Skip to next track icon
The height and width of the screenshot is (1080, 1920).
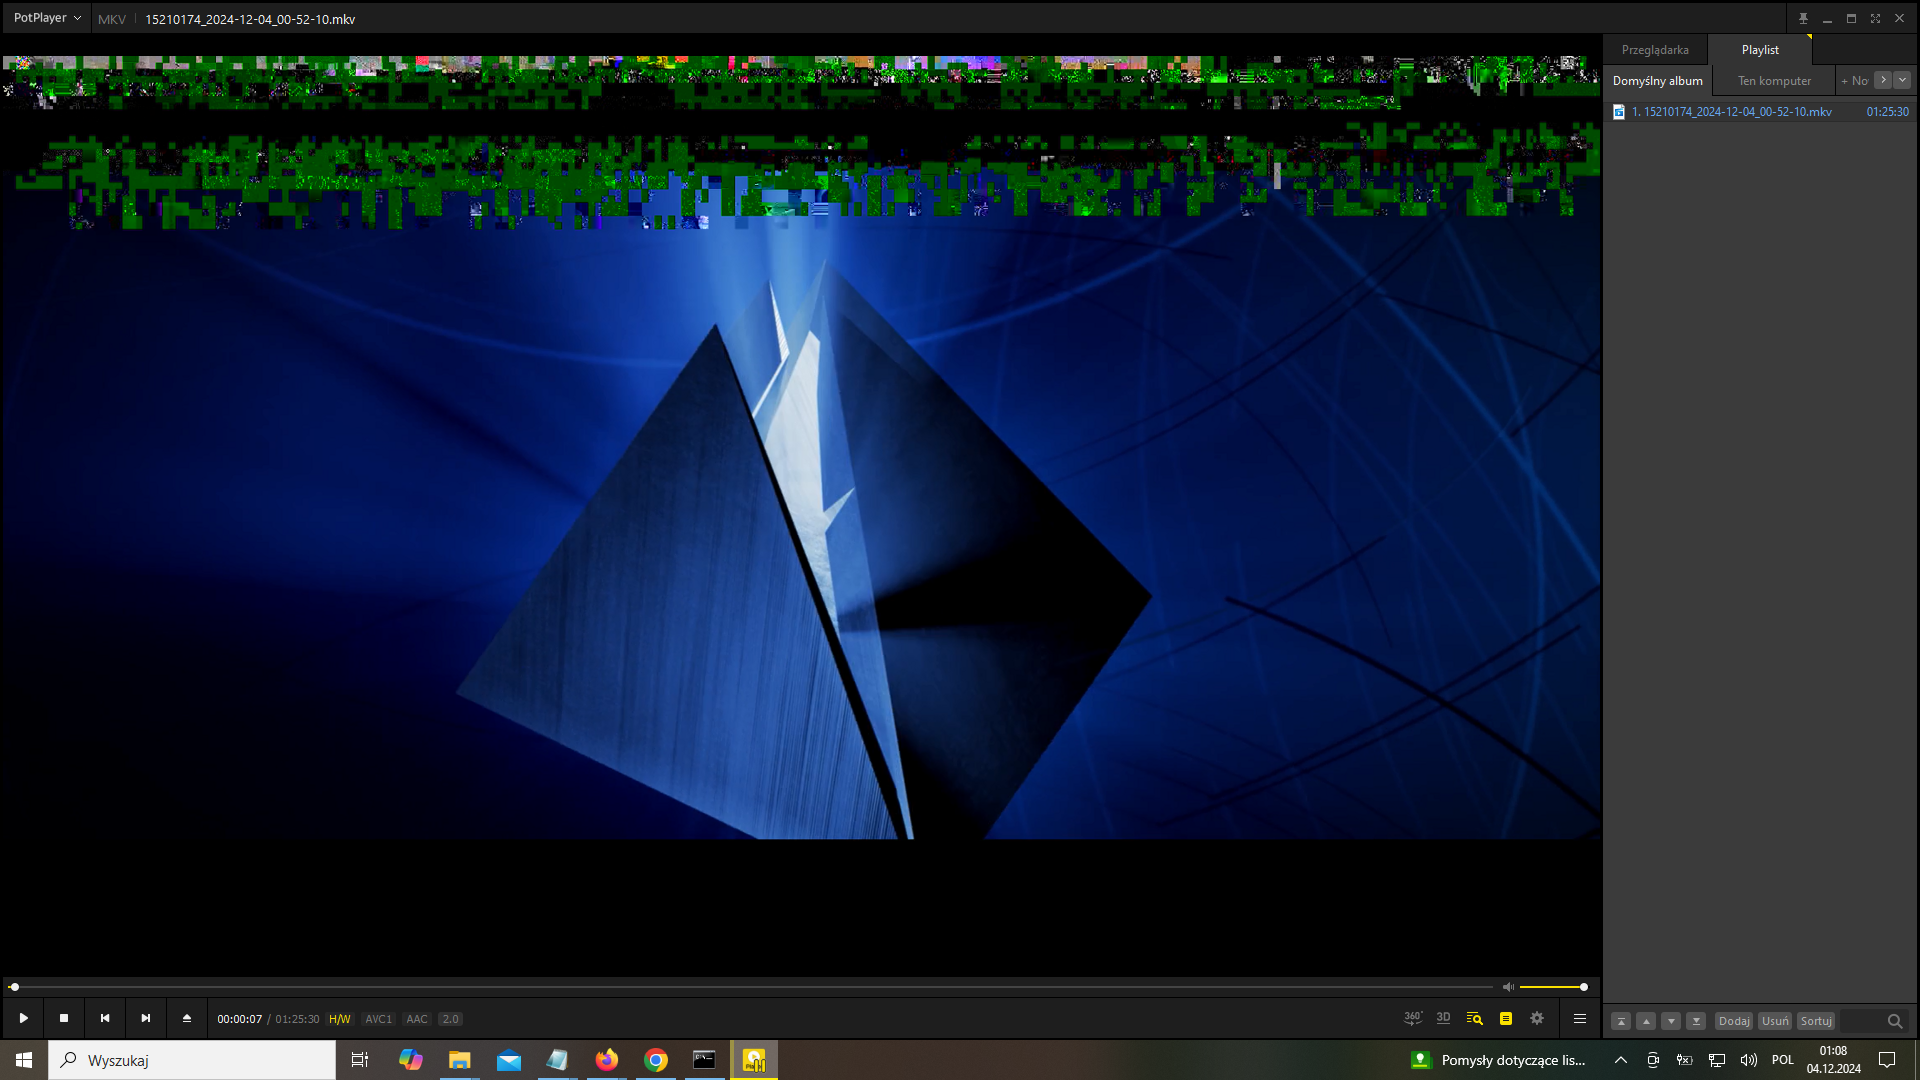[x=146, y=1018]
